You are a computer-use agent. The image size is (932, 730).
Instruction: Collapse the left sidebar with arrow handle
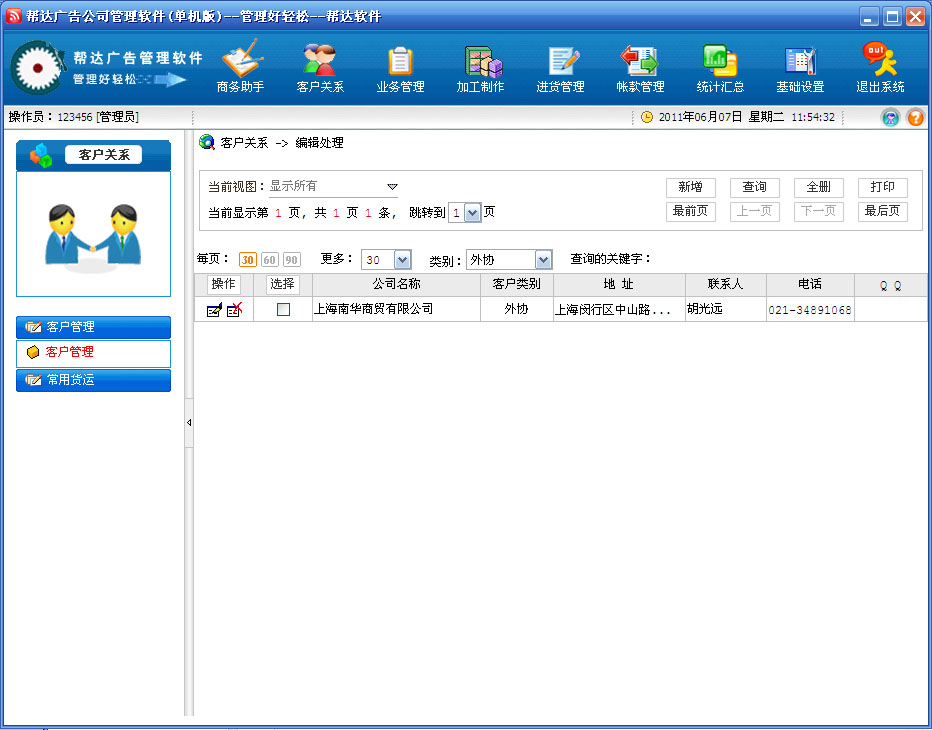point(189,423)
